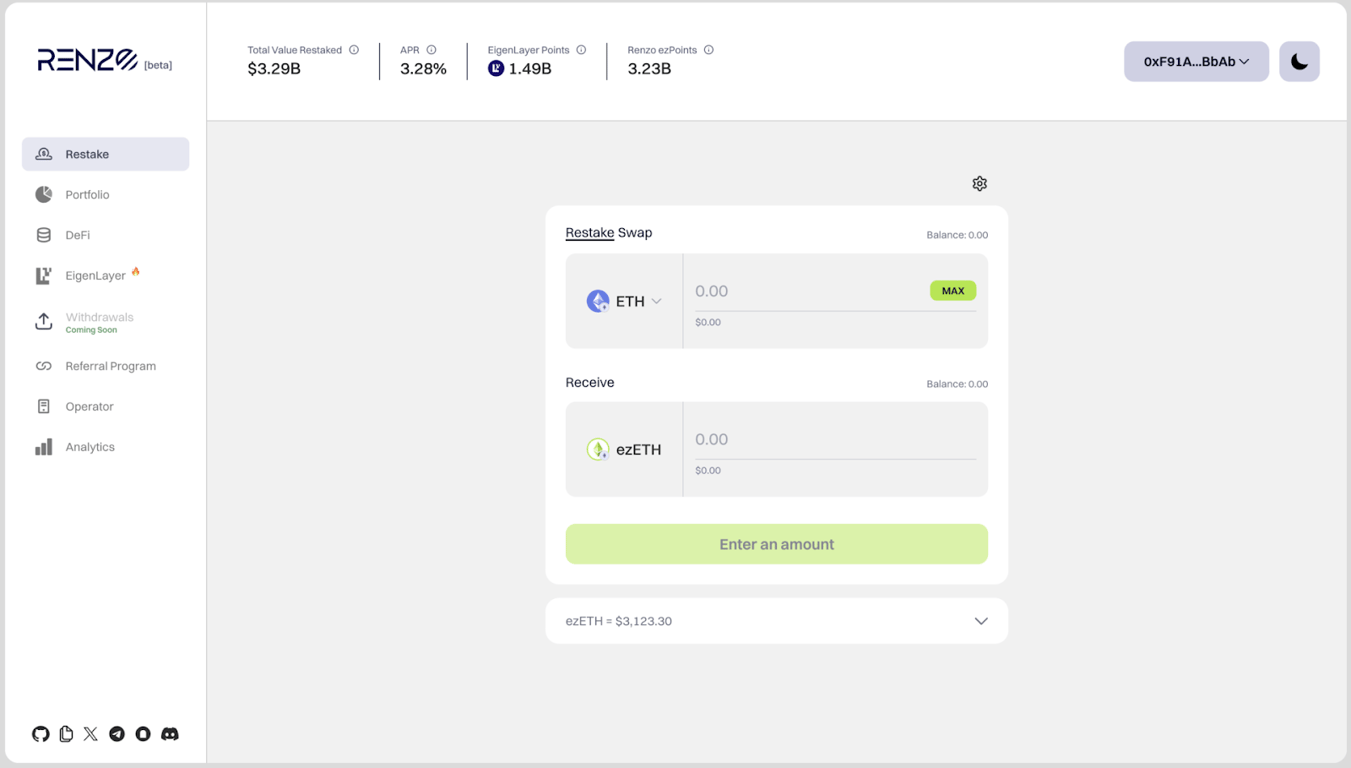This screenshot has height=768, width=1351.
Task: Click the Renzo ezPoints info icon
Action: click(x=709, y=50)
